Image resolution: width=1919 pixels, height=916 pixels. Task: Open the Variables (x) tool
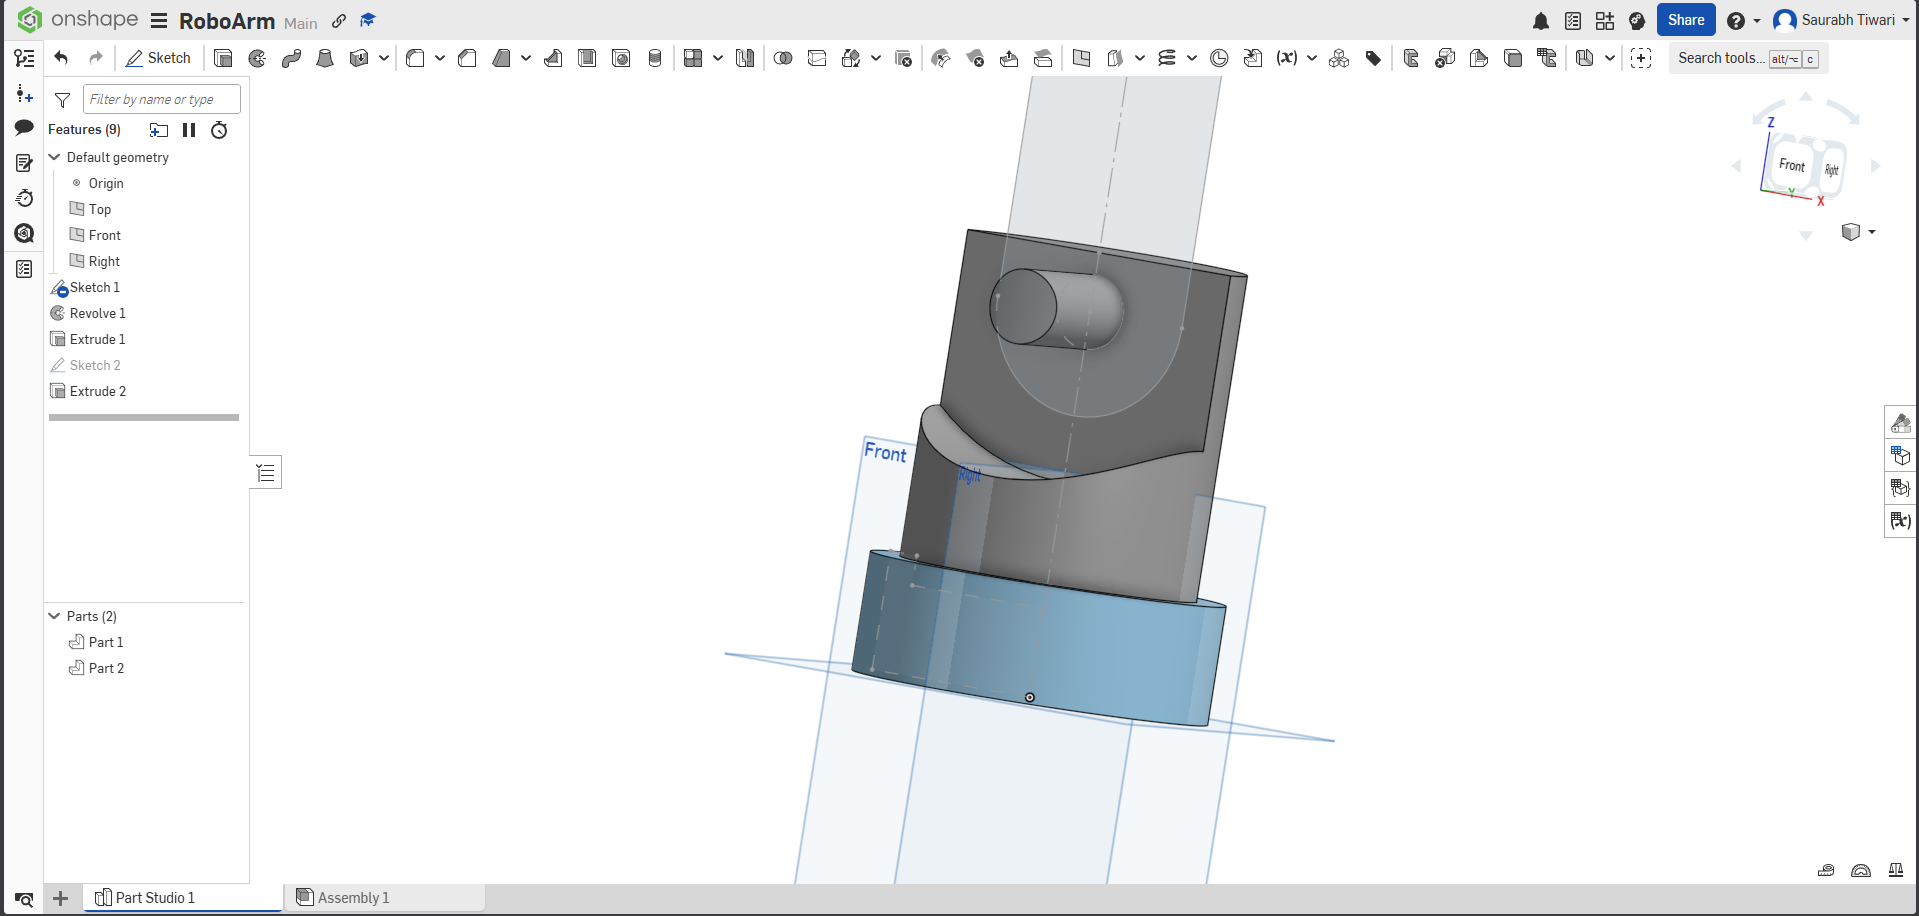1286,58
